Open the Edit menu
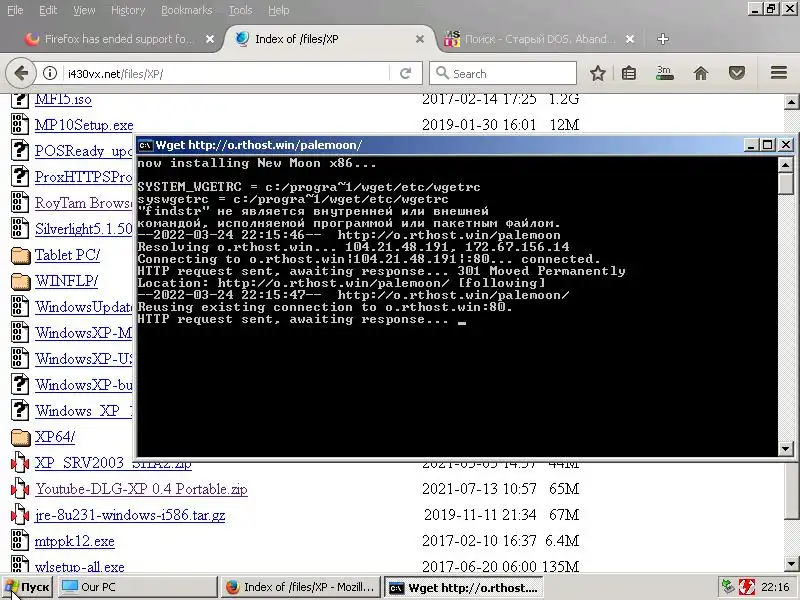Image resolution: width=800 pixels, height=600 pixels. 48,10
